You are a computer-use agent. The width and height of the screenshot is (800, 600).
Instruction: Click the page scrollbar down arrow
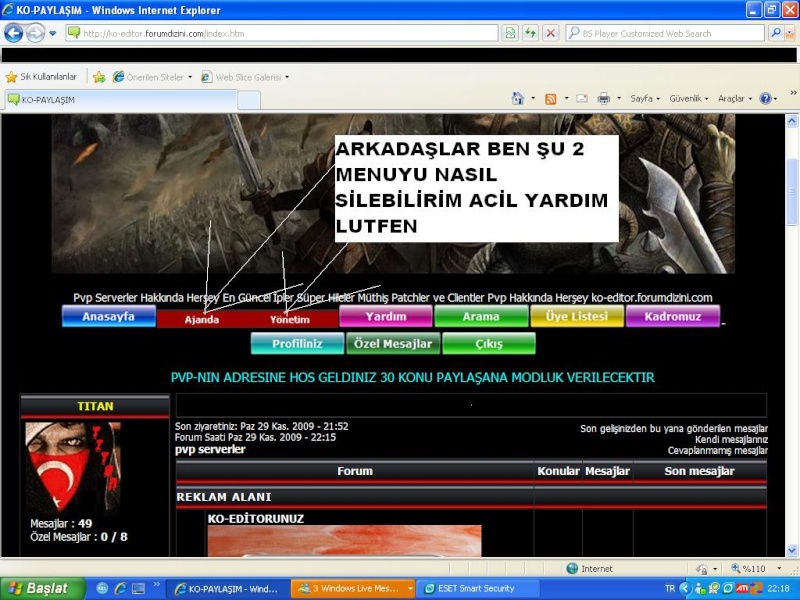click(x=792, y=551)
